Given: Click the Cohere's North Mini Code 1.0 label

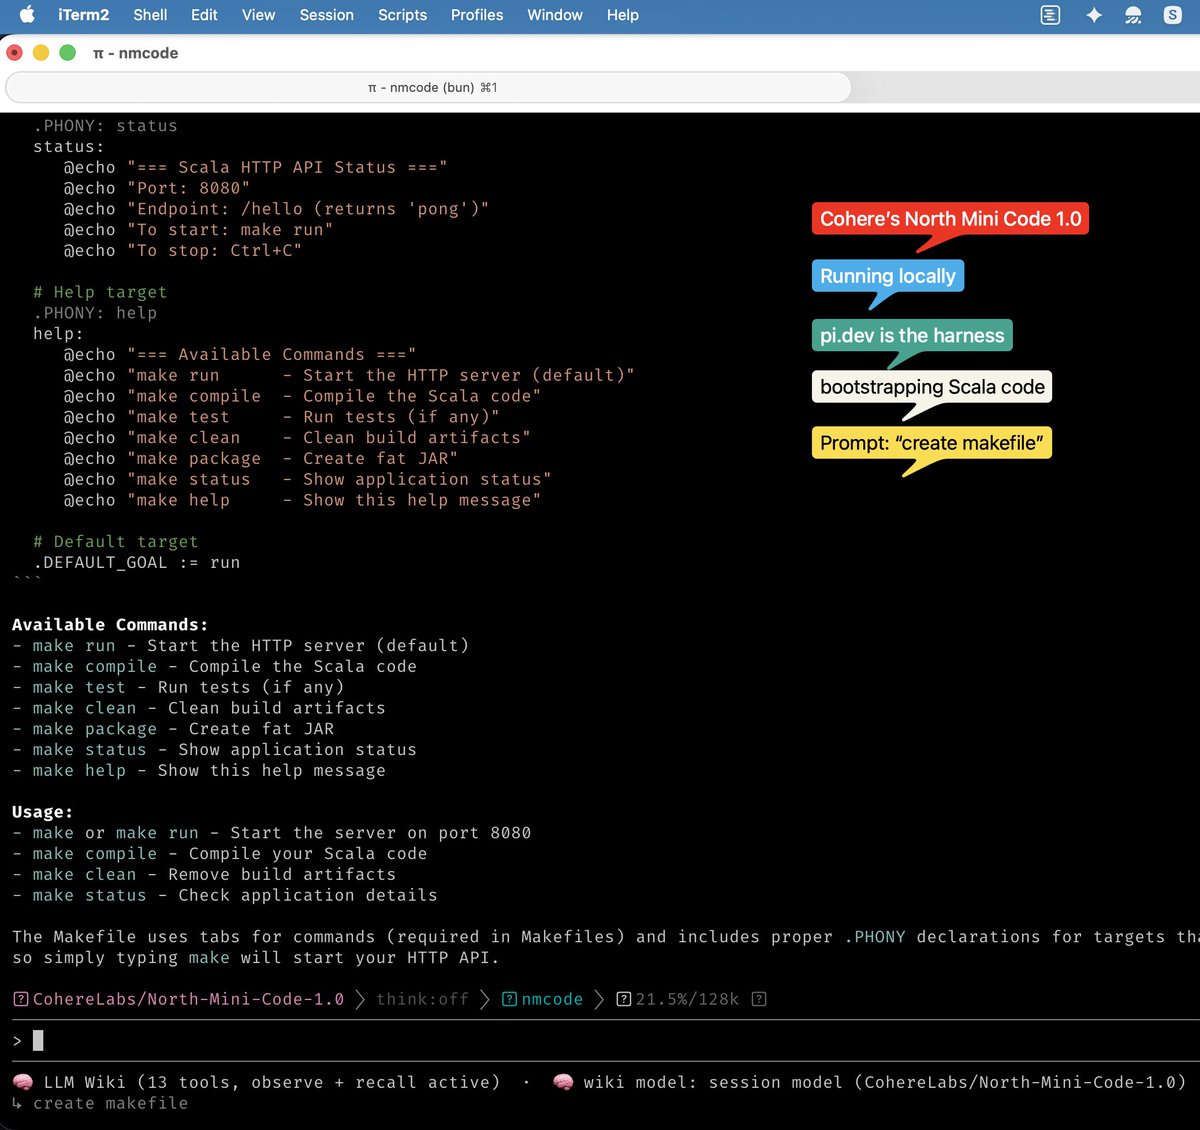Looking at the screenshot, I should 950,219.
